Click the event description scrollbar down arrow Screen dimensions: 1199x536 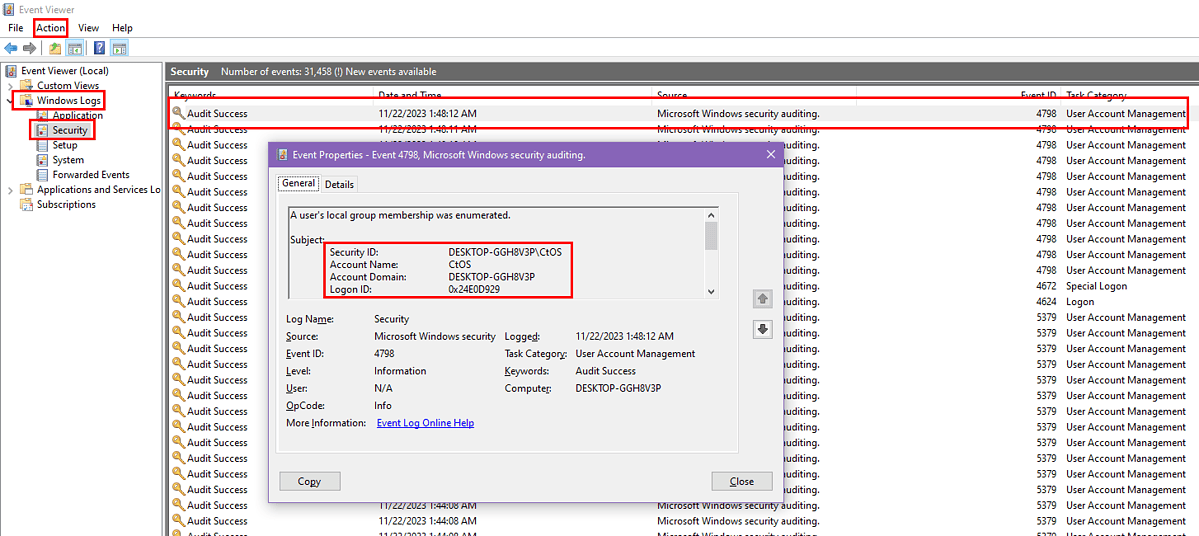point(711,291)
